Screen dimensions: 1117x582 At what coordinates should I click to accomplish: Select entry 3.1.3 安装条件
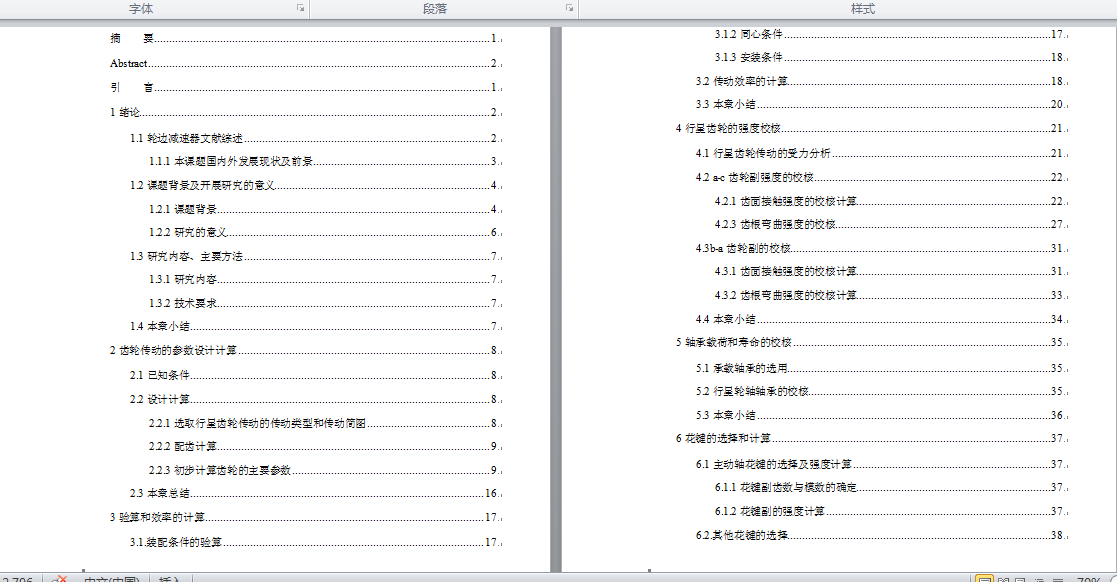click(891, 57)
